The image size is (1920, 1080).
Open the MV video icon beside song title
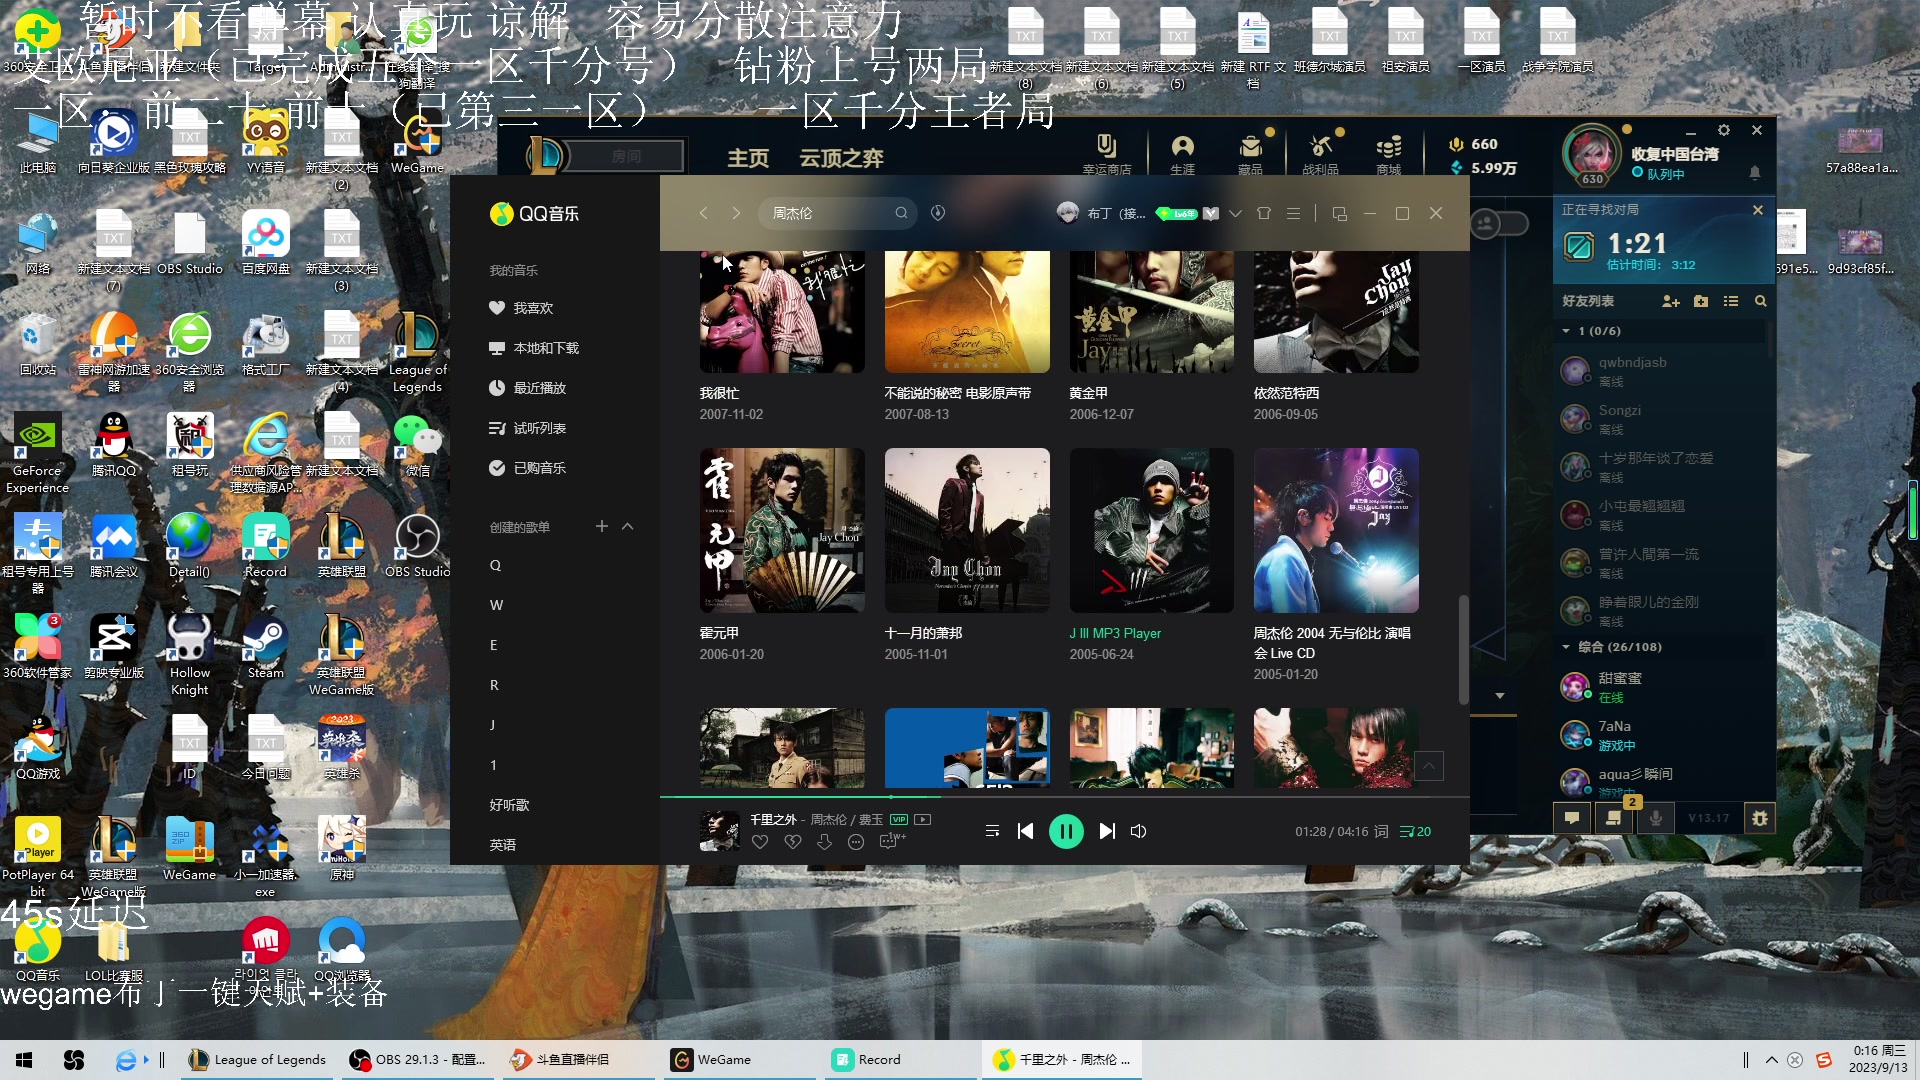coord(923,819)
